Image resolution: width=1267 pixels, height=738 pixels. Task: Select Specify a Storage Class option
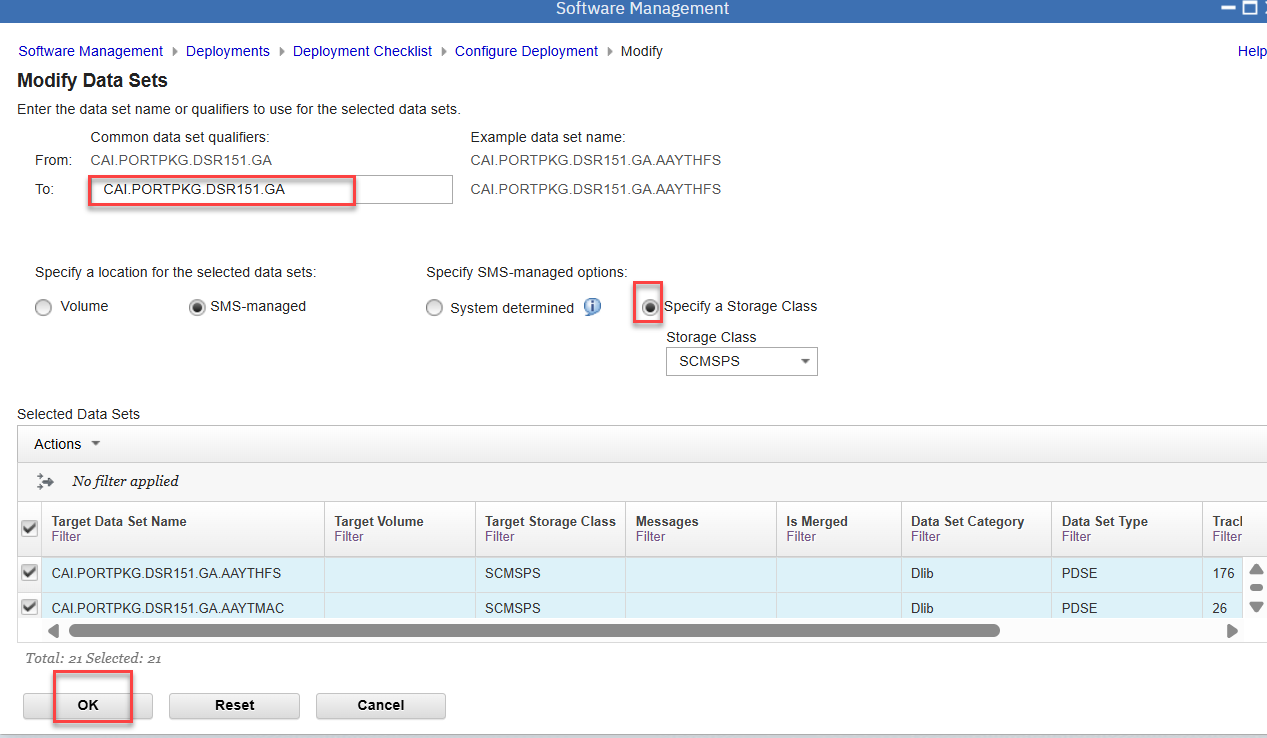tap(650, 308)
